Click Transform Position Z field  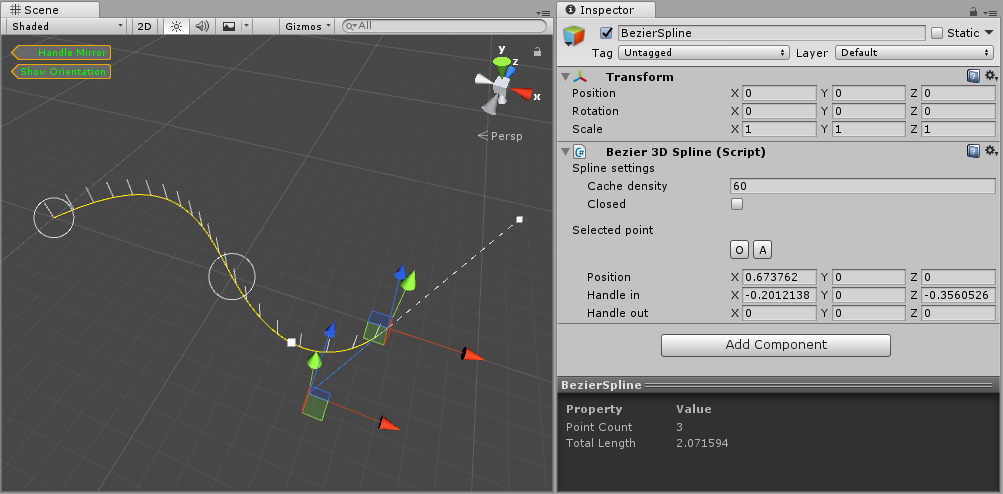coord(958,93)
